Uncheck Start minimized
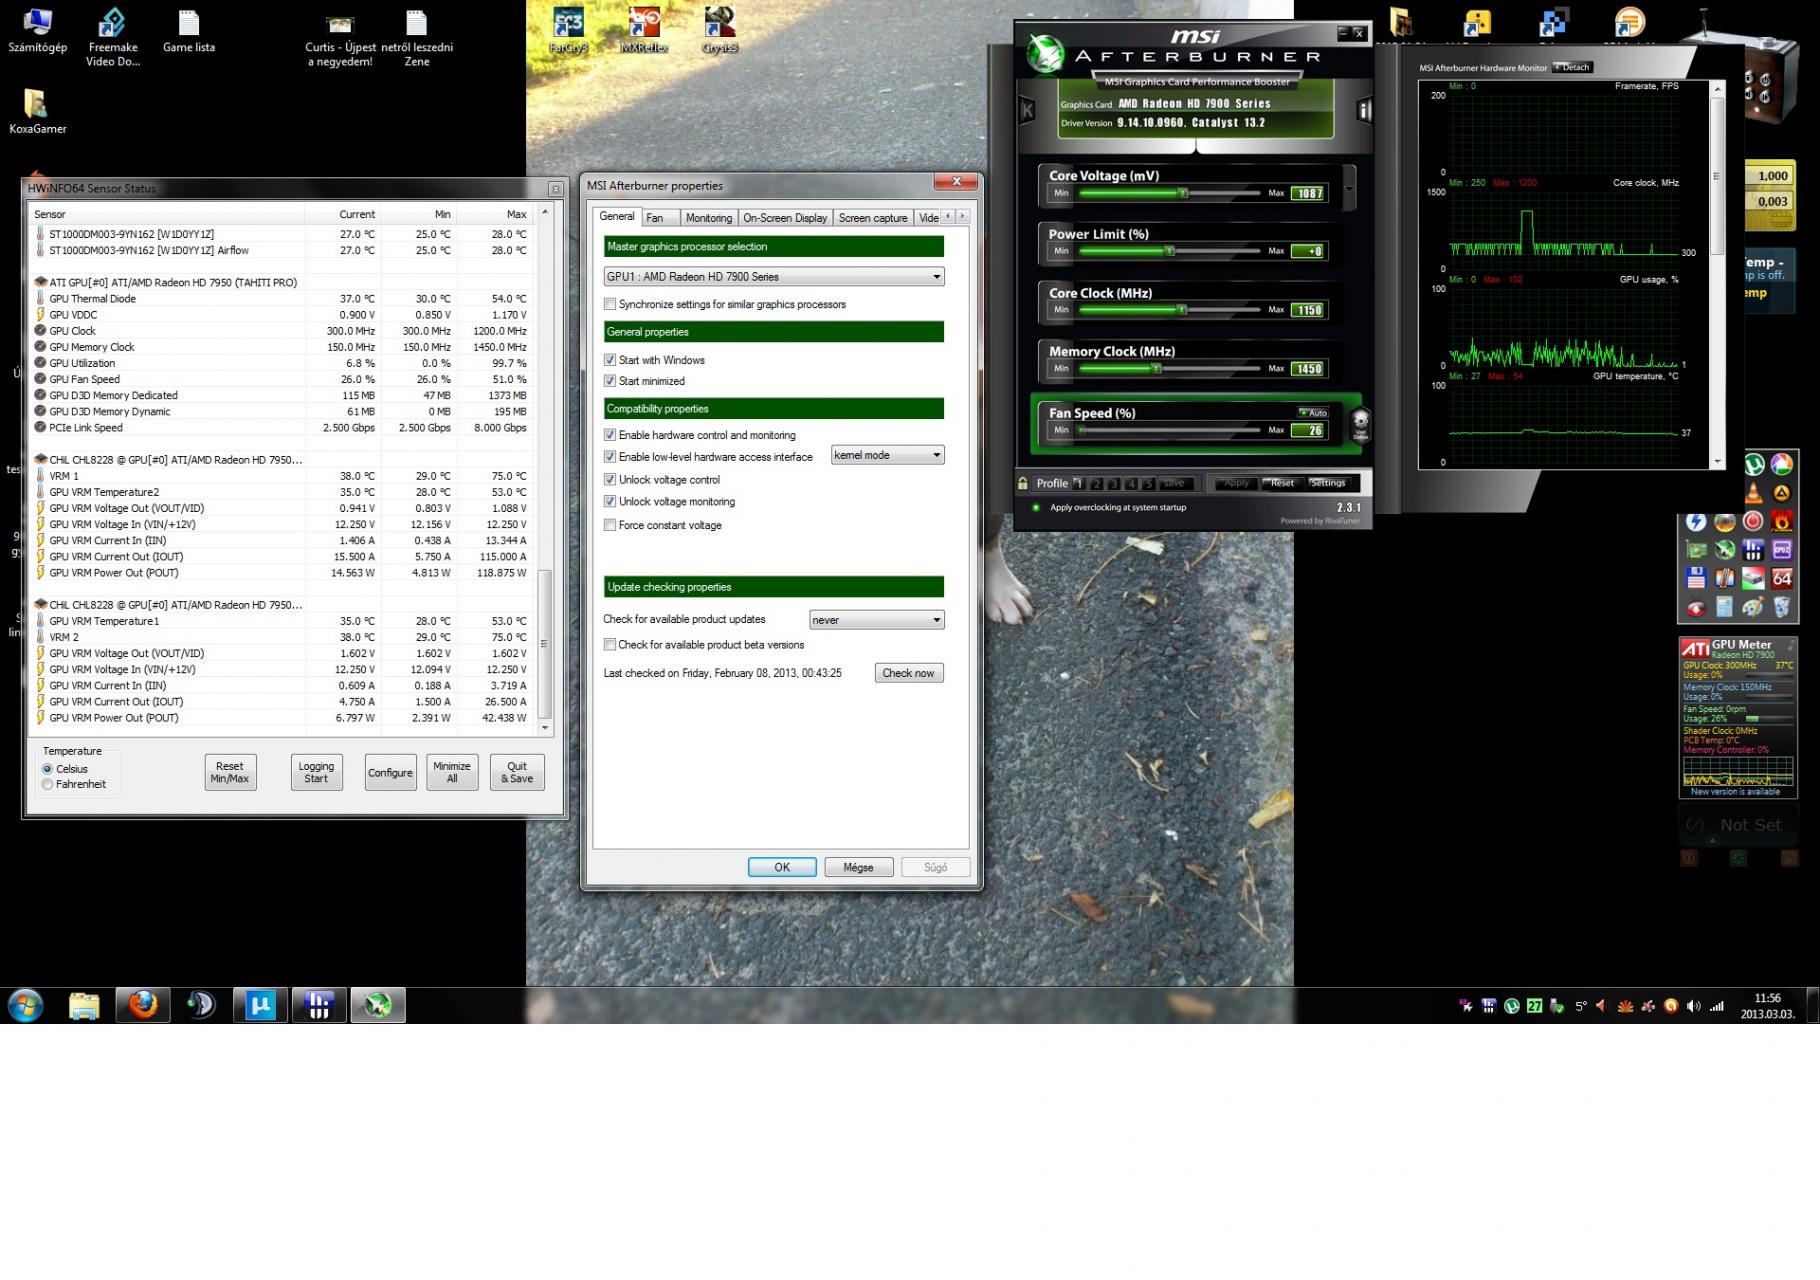1820x1280 pixels. coord(610,381)
